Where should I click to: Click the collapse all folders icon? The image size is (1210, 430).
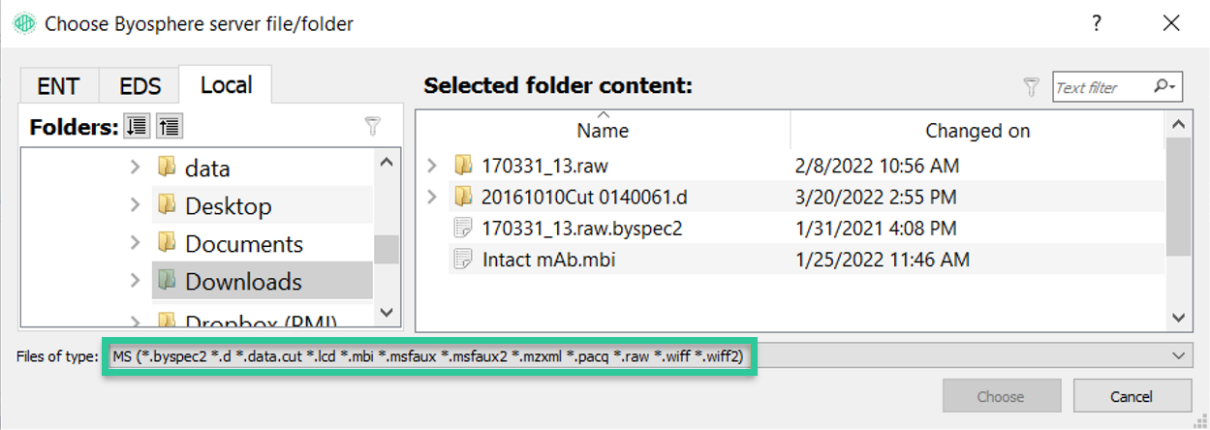(x=170, y=127)
